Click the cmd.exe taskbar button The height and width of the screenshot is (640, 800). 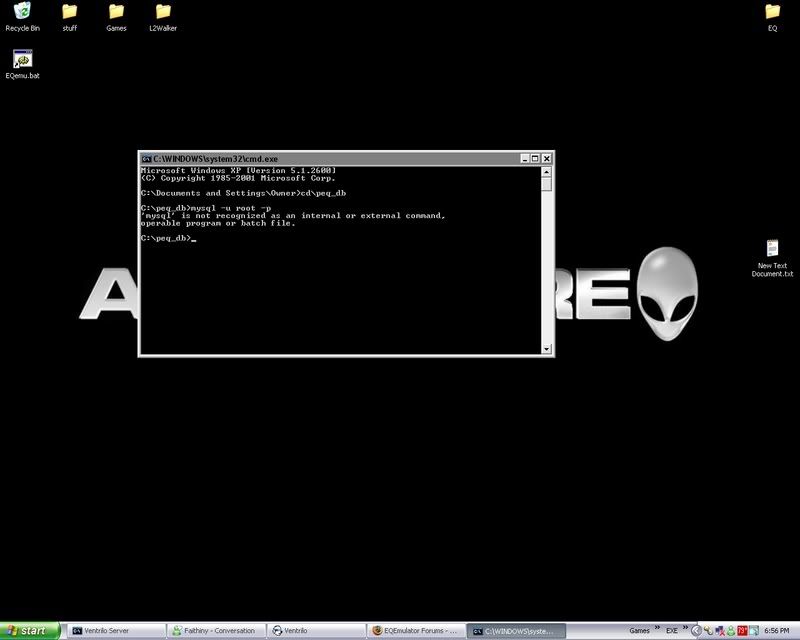point(516,631)
